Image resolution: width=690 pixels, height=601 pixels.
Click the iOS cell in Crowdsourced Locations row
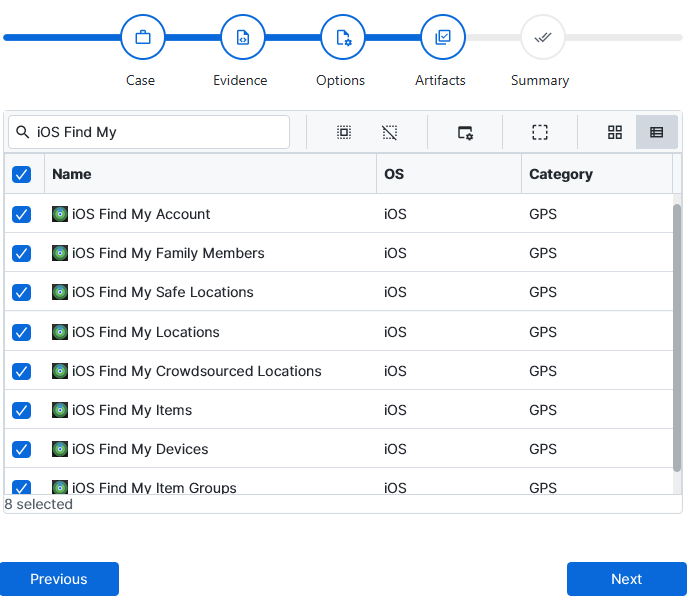[395, 371]
